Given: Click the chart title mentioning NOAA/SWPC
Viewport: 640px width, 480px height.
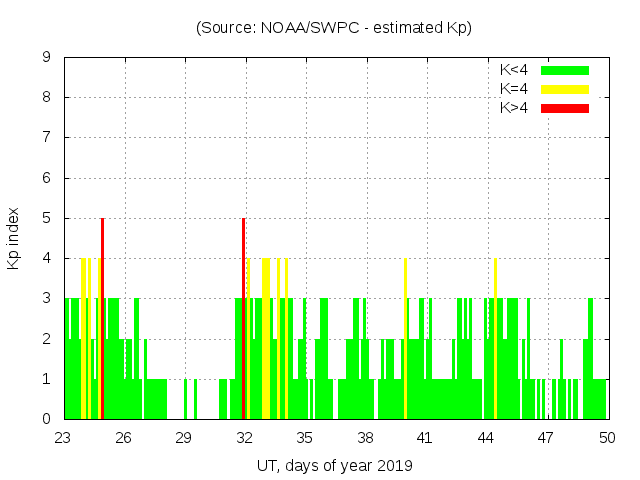Looking at the screenshot, I should 334,28.
